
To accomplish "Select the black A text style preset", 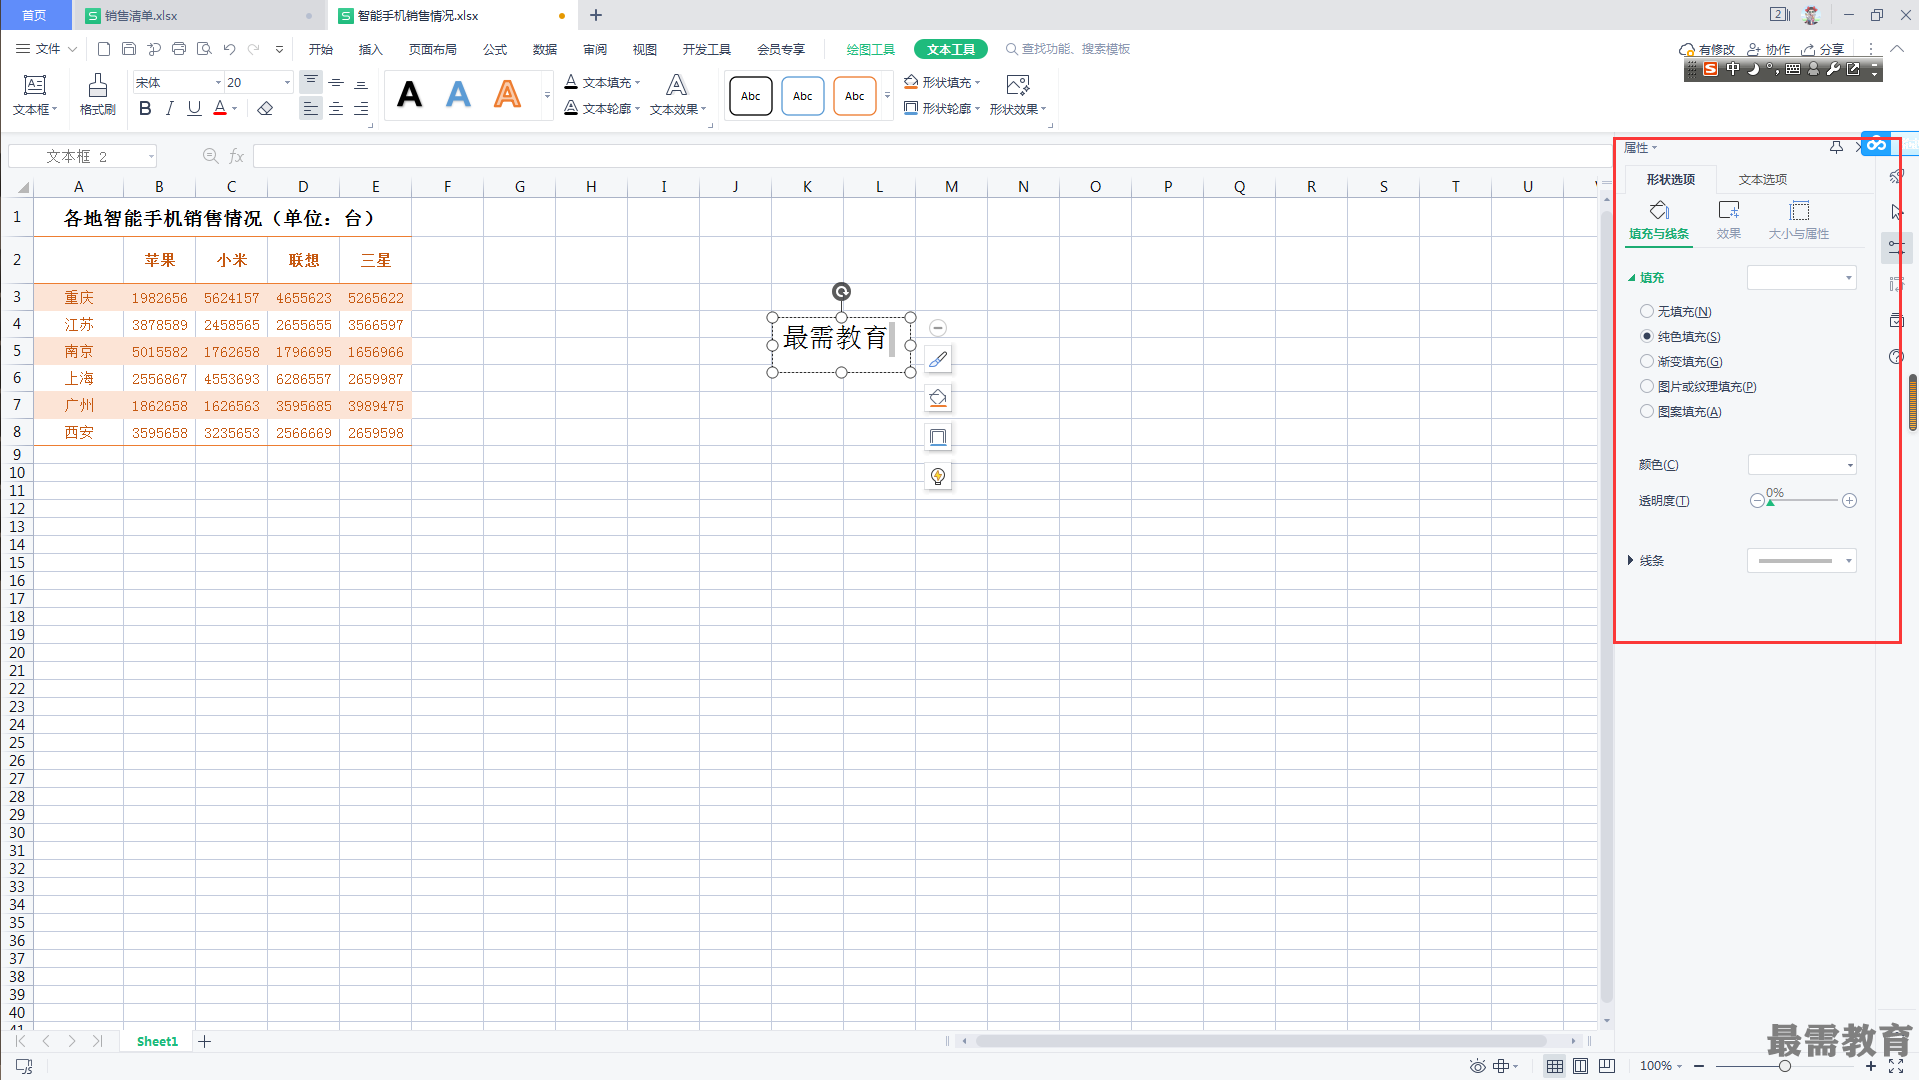I will click(x=410, y=95).
